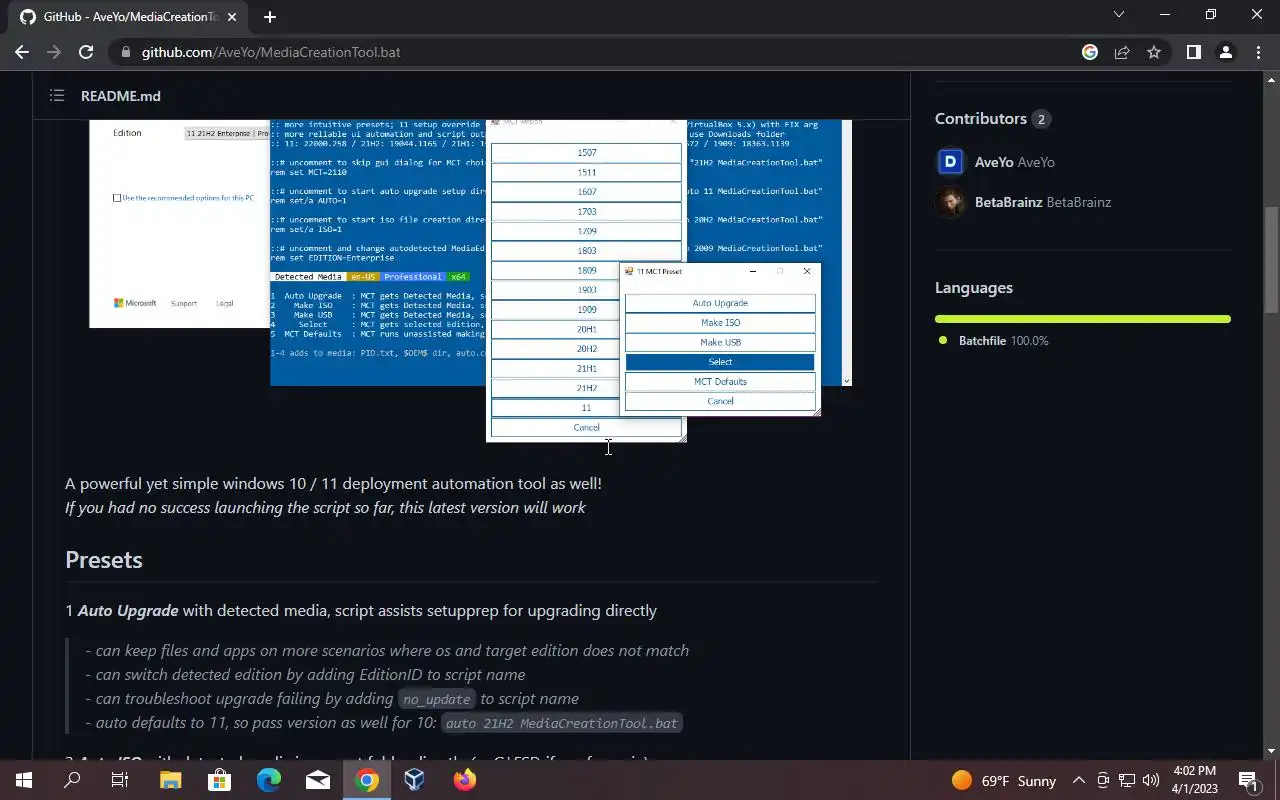This screenshot has width=1280, height=800.
Task: Launch Microsoft Edge from taskbar
Action: point(268,780)
